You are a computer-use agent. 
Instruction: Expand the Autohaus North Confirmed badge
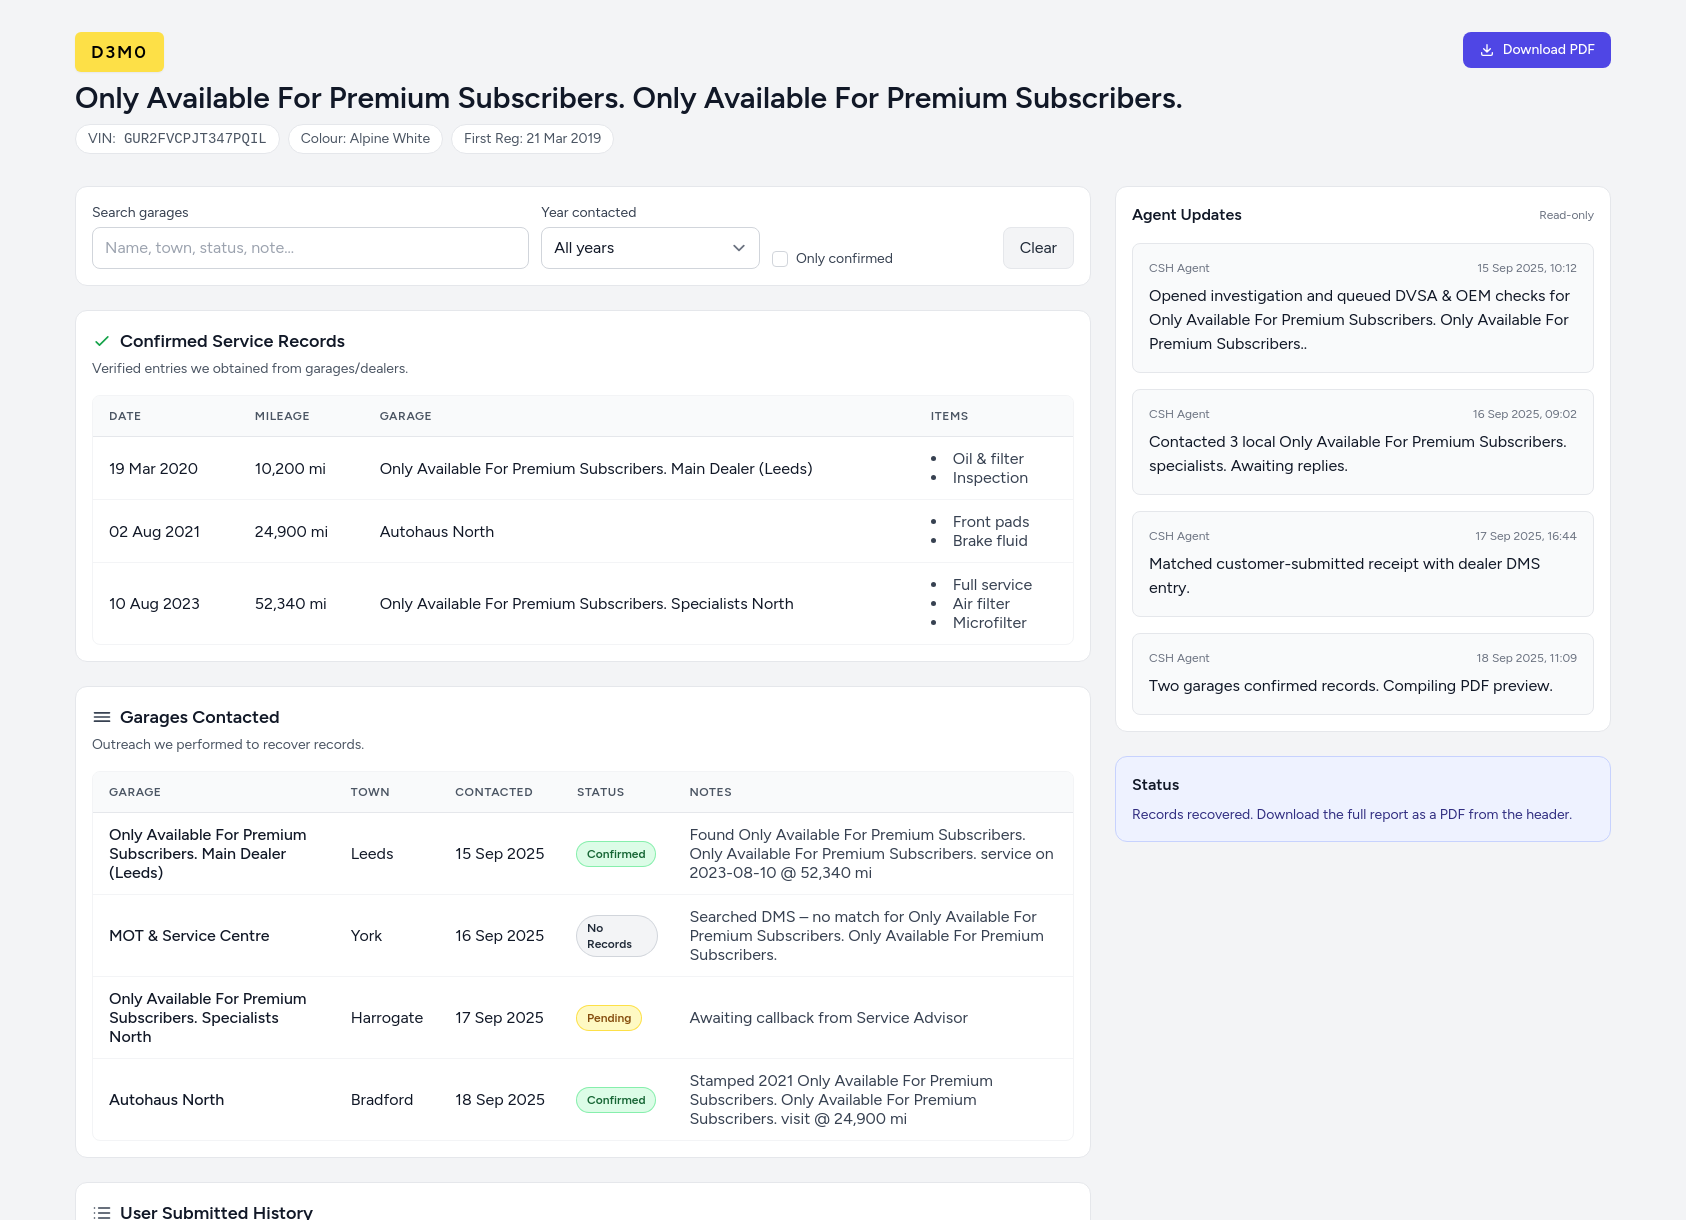pyautogui.click(x=615, y=1099)
